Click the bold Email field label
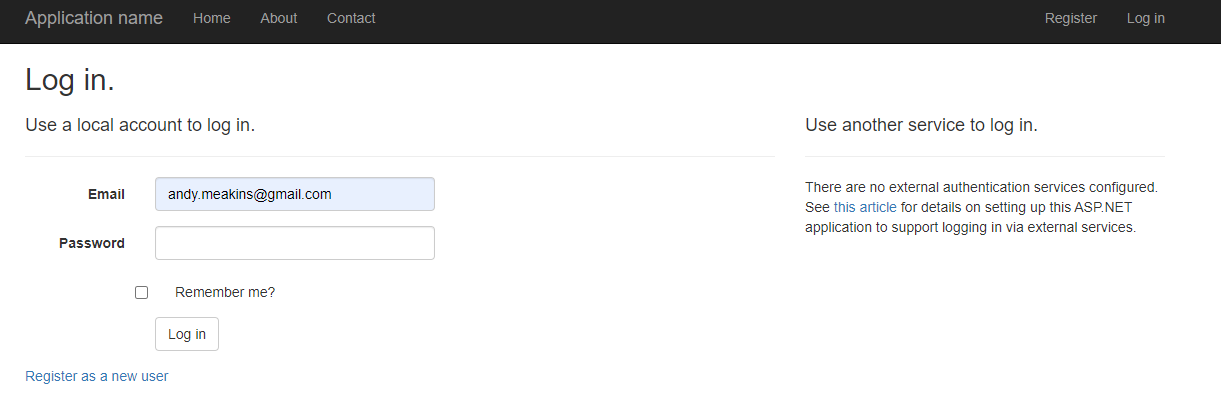The width and height of the screenshot is (1221, 413). [x=106, y=194]
